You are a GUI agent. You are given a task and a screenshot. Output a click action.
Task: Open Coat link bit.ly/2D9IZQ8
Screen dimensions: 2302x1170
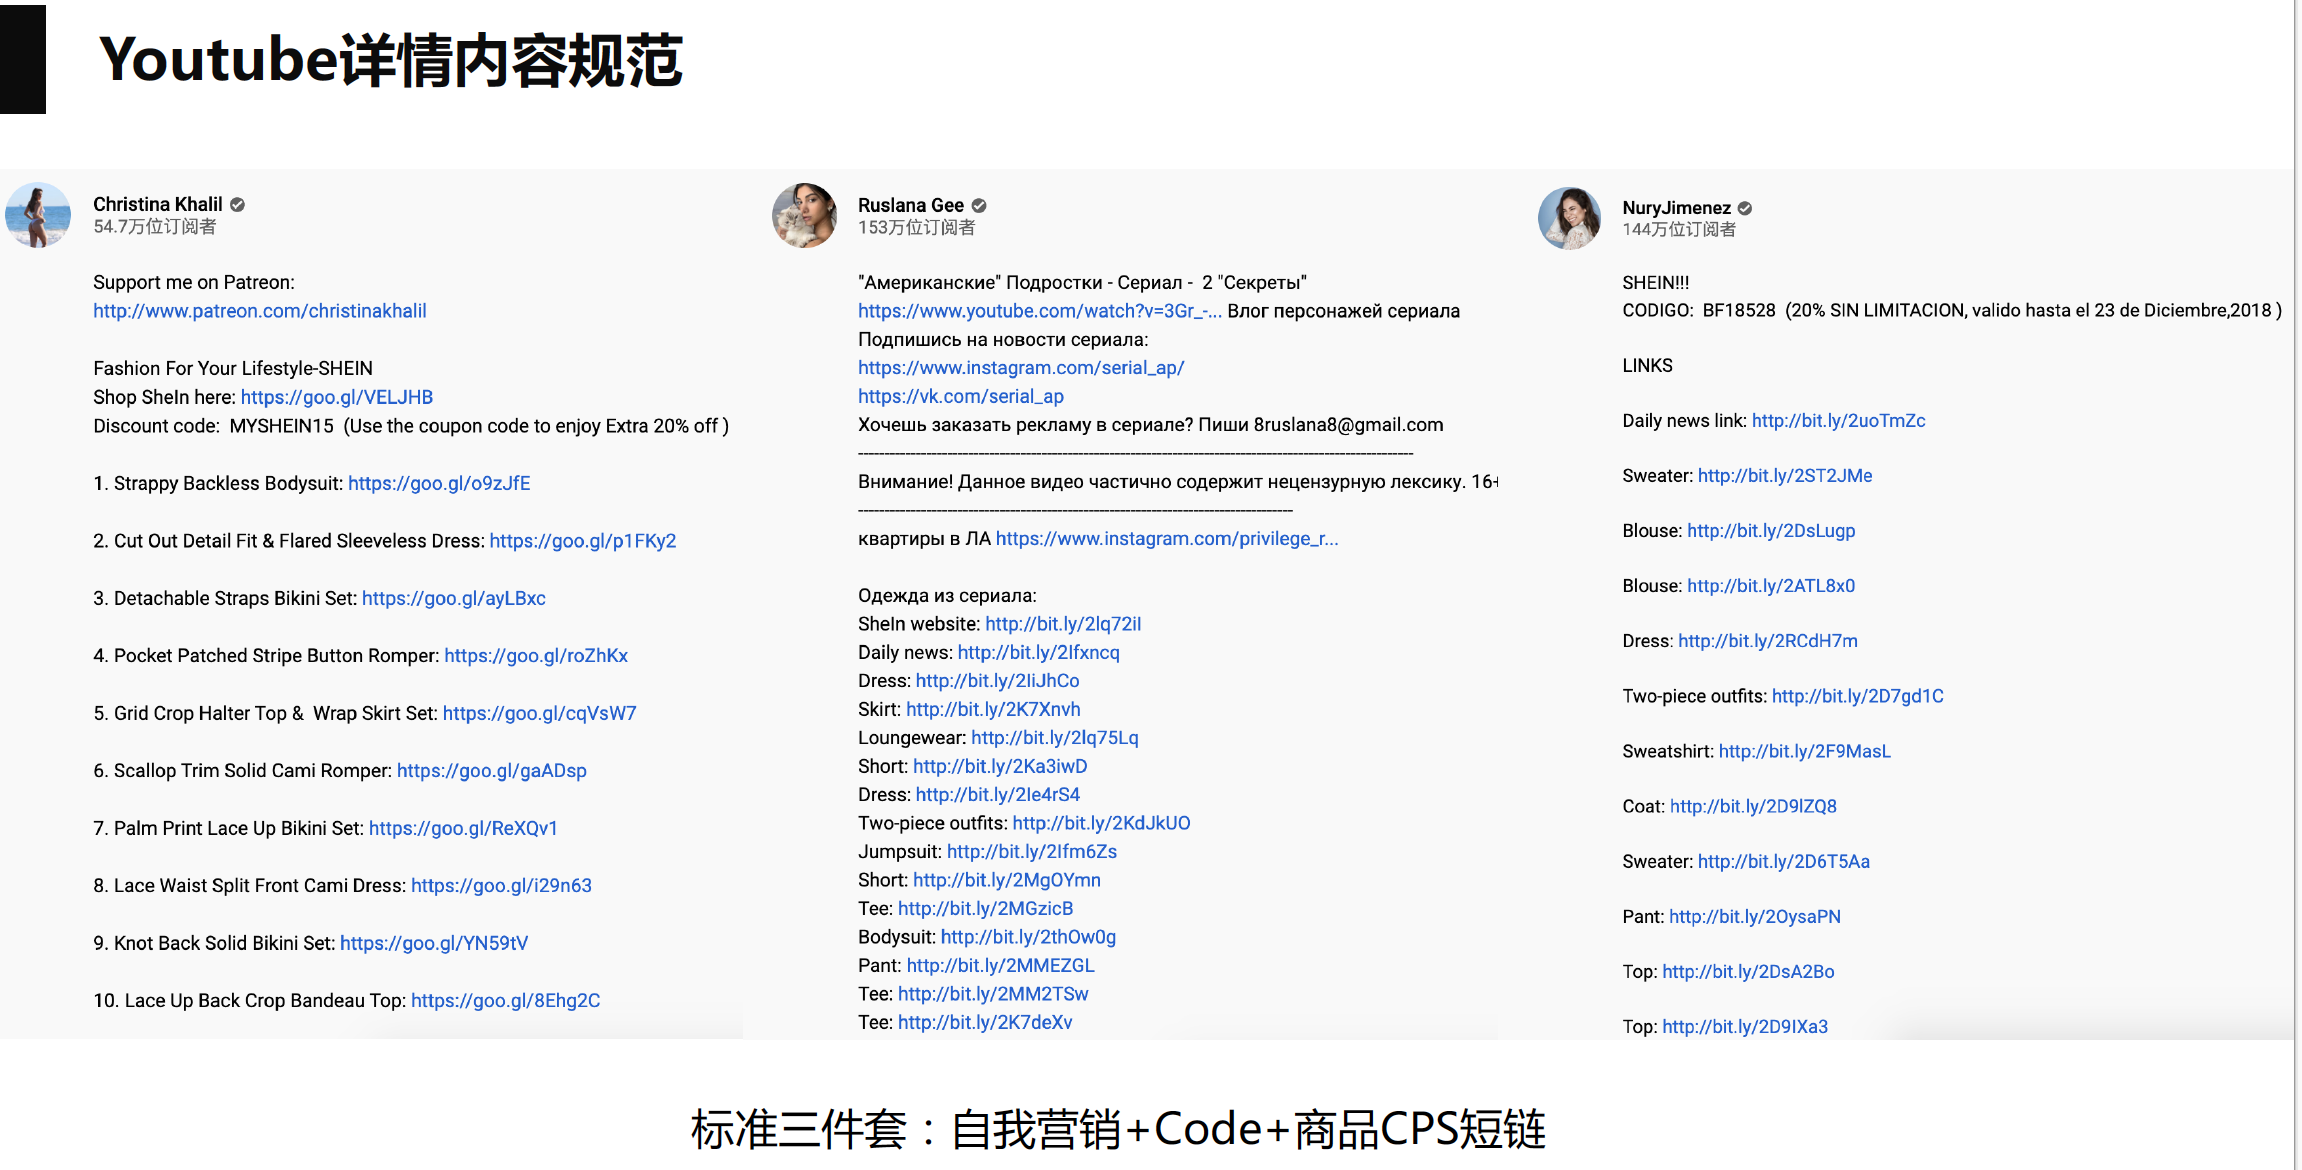coord(1753,806)
